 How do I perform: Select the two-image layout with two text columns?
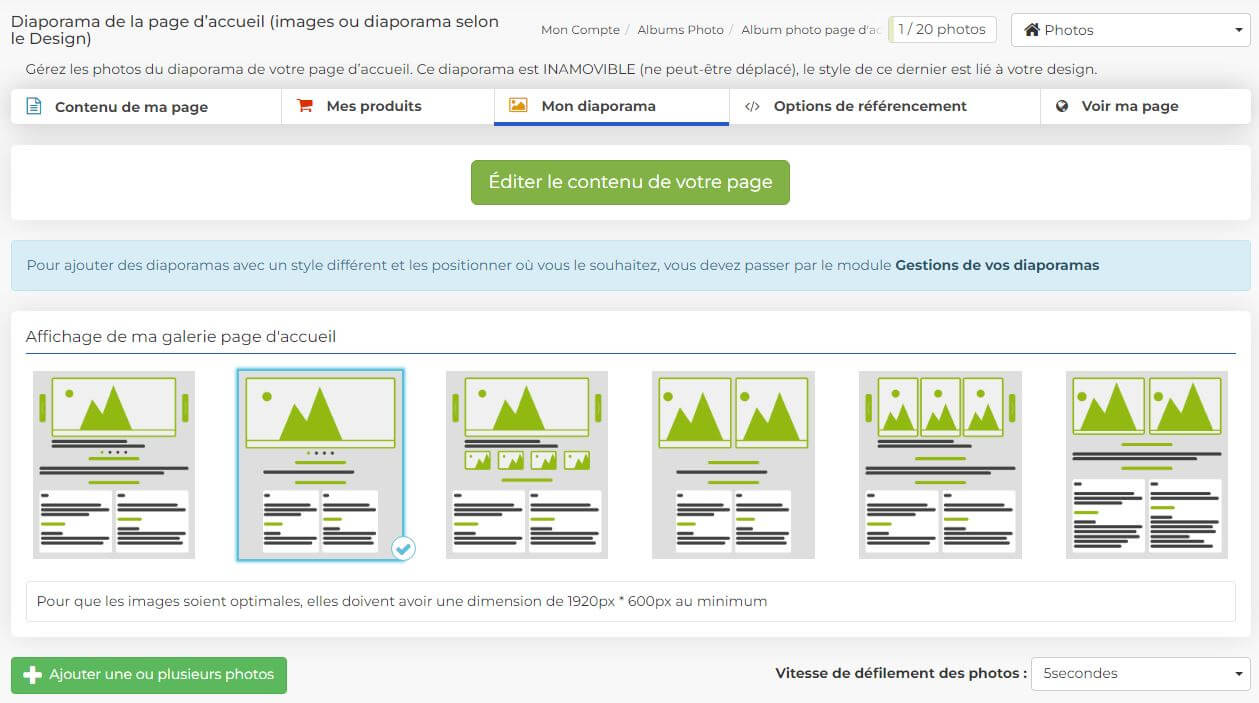coord(733,465)
